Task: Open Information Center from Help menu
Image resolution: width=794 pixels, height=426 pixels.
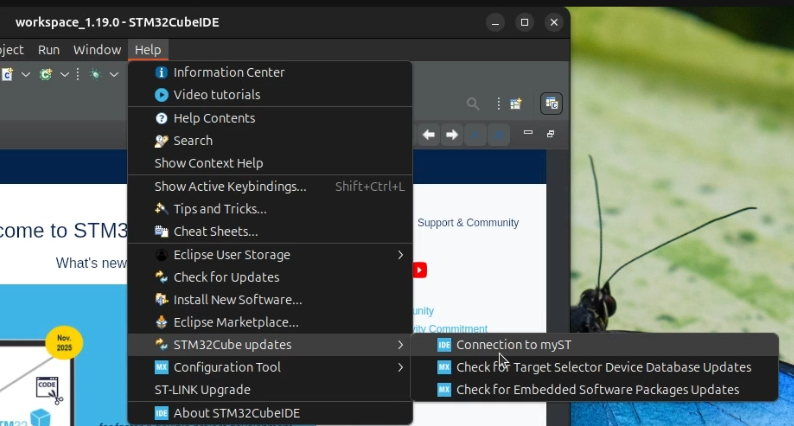Action: pos(270,72)
